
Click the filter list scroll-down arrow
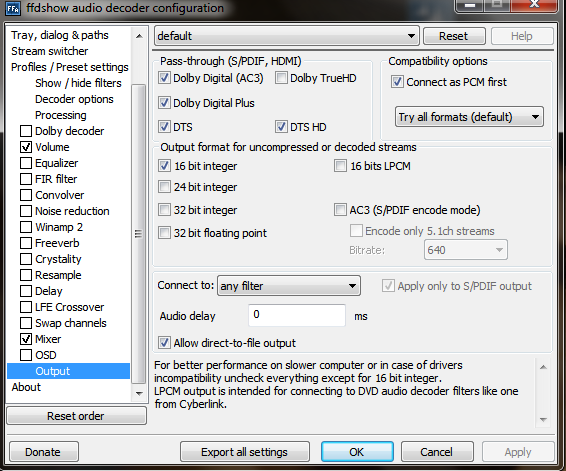(139, 393)
